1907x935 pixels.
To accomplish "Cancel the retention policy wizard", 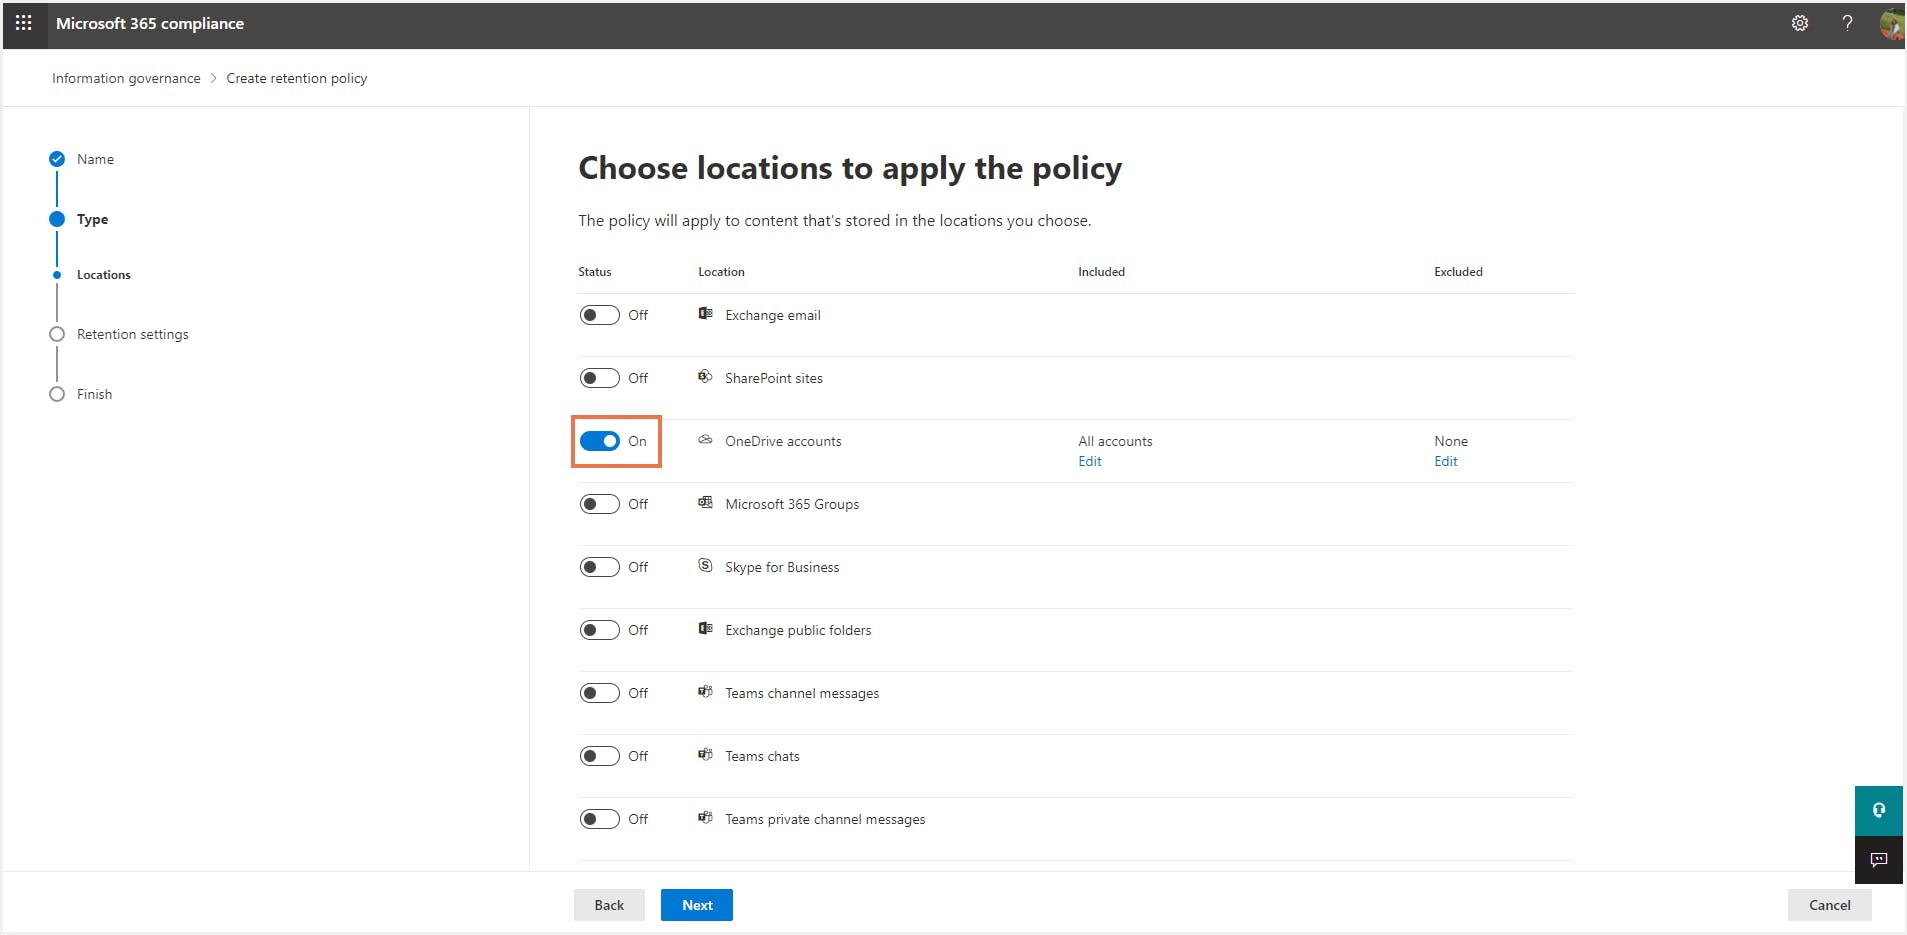I will 1829,905.
